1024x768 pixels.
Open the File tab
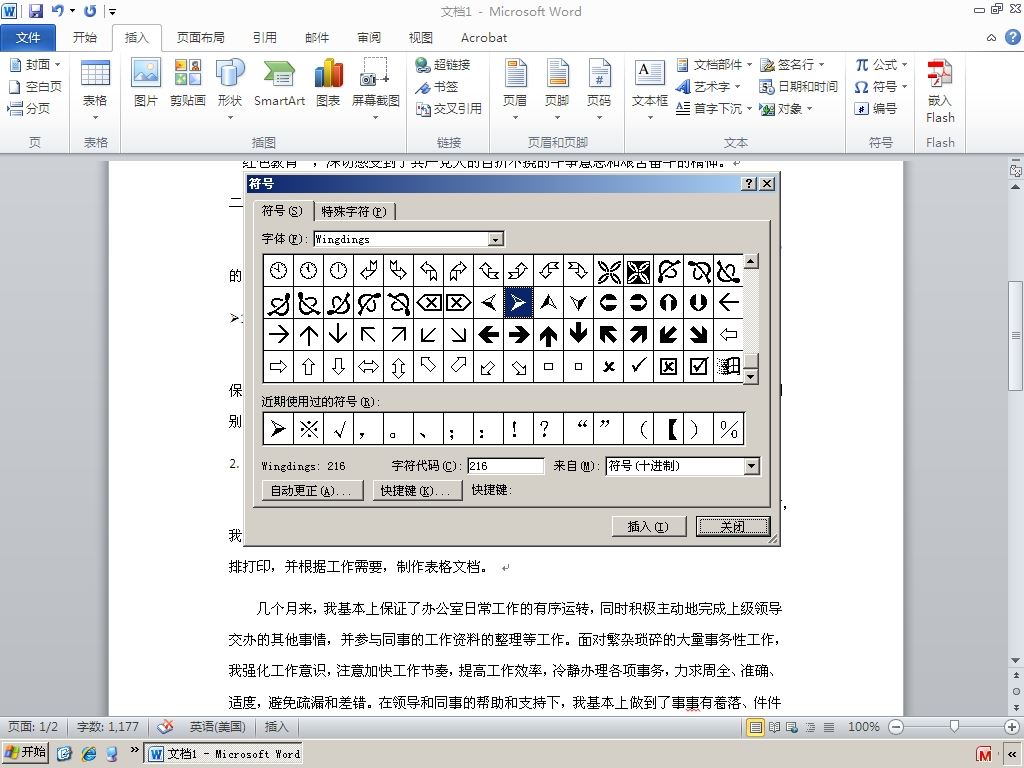[x=27, y=38]
